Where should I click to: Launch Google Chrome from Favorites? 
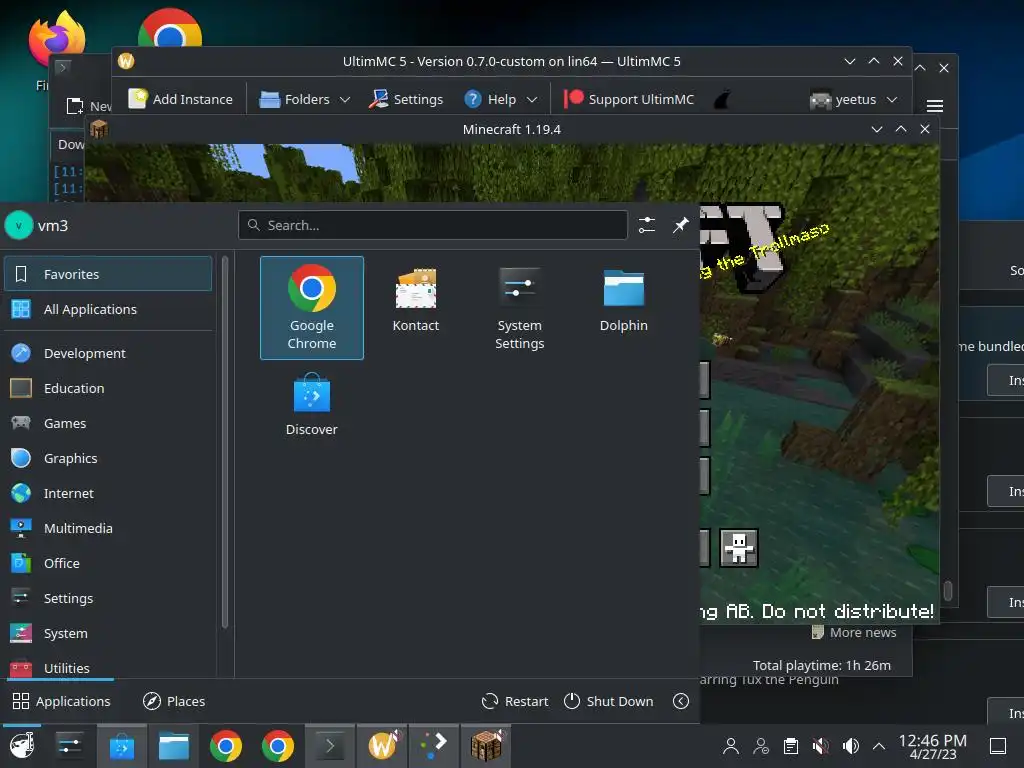312,308
